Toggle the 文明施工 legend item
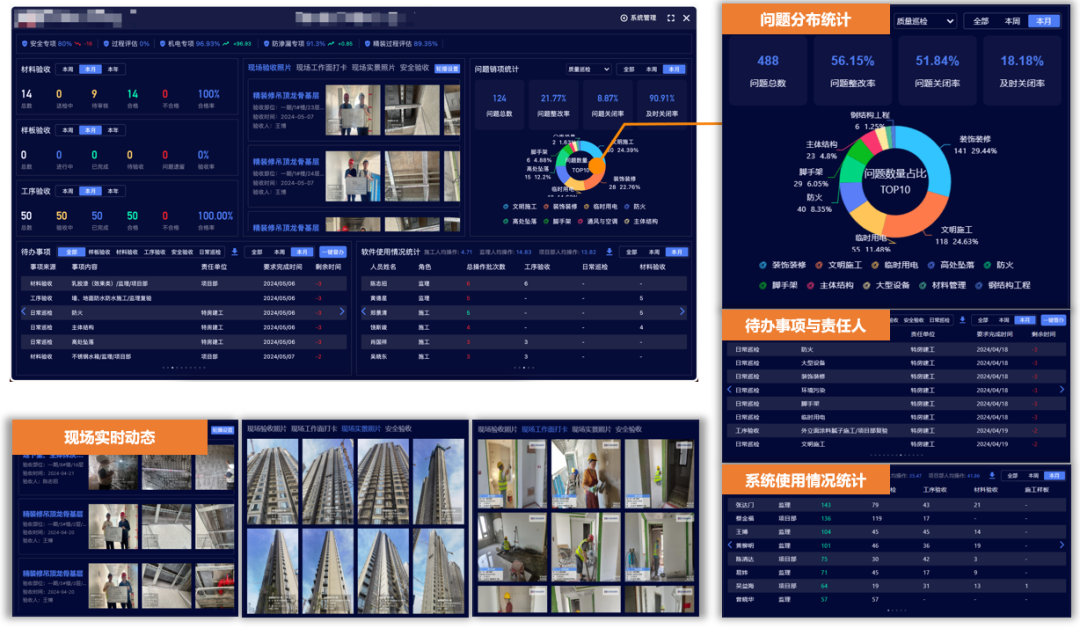1080x629 pixels. pyautogui.click(x=845, y=266)
